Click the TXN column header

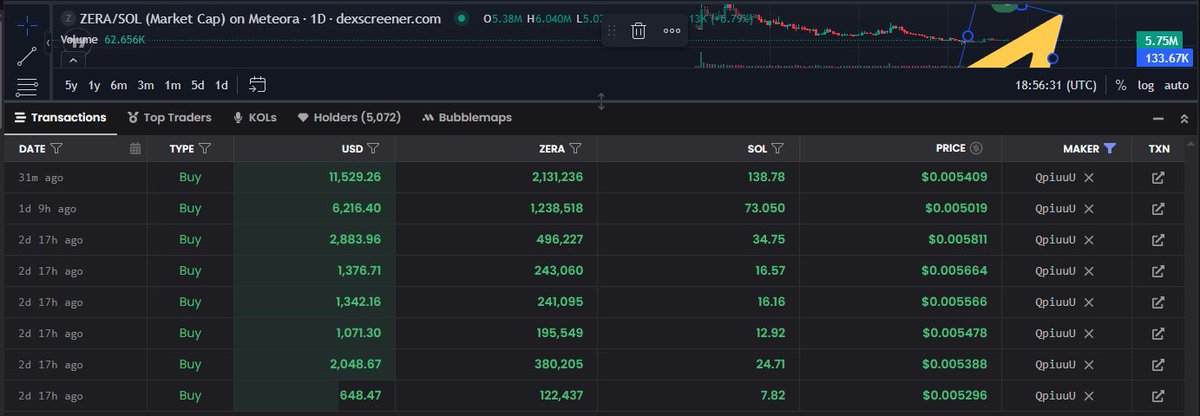[x=1158, y=148]
